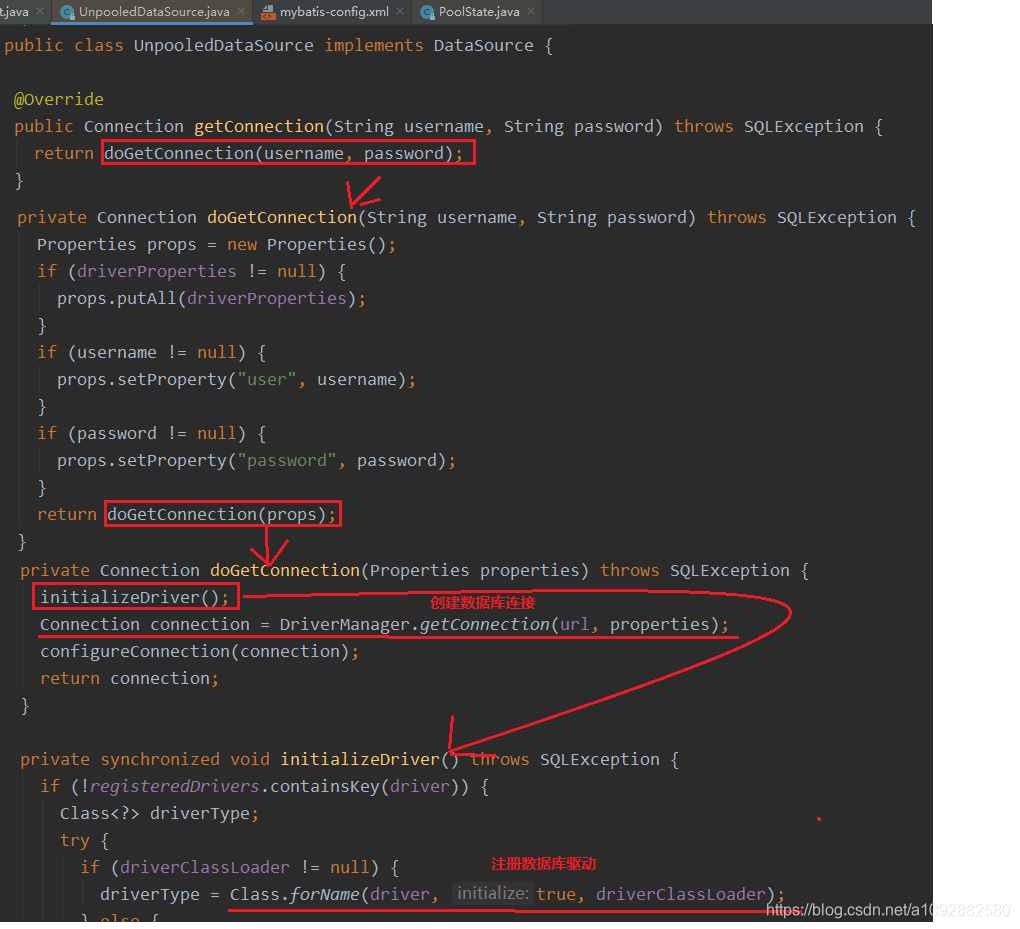Image resolution: width=1020 pixels, height=929 pixels.
Task: Click initializeDriver in the synchronized method signature
Action: (x=360, y=759)
